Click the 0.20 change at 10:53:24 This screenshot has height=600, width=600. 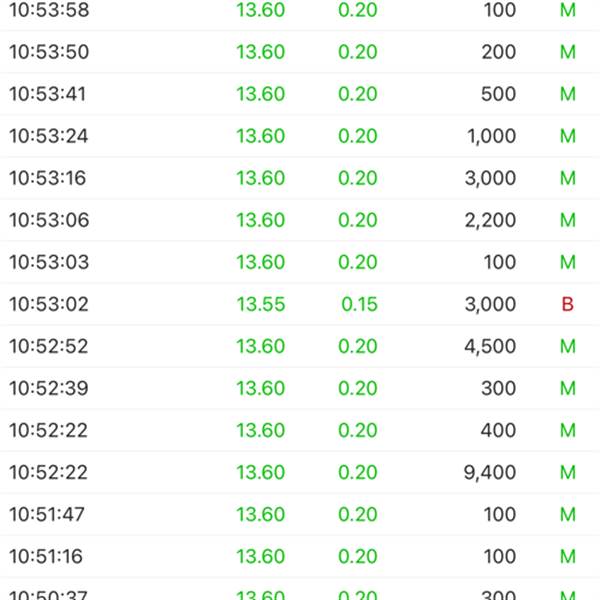(357, 136)
